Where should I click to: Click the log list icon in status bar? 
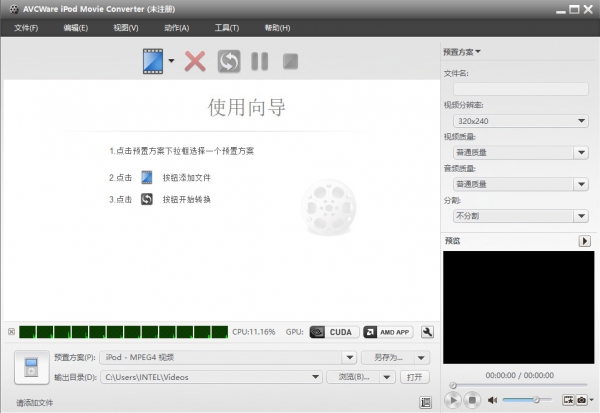coord(426,402)
